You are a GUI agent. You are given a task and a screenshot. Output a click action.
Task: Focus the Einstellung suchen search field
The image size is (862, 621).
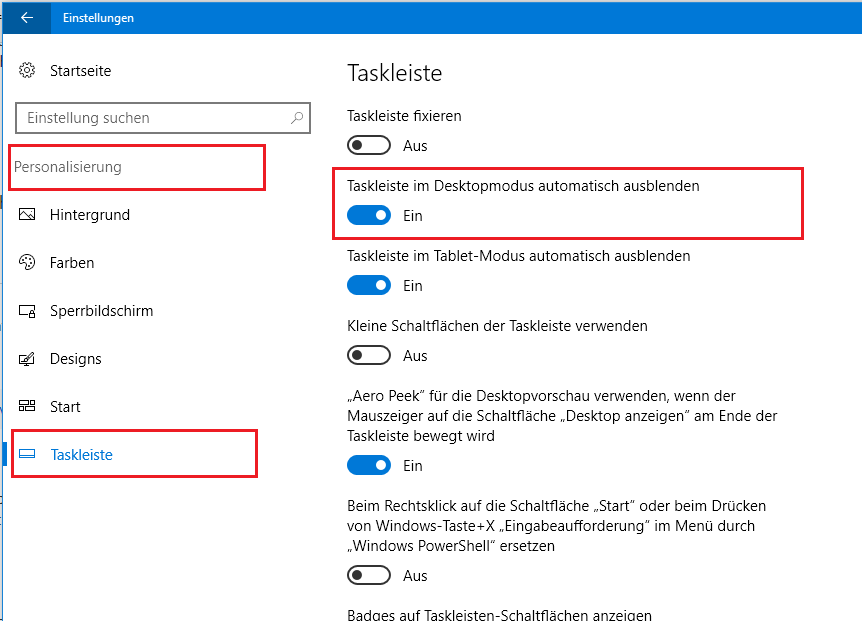click(x=163, y=118)
